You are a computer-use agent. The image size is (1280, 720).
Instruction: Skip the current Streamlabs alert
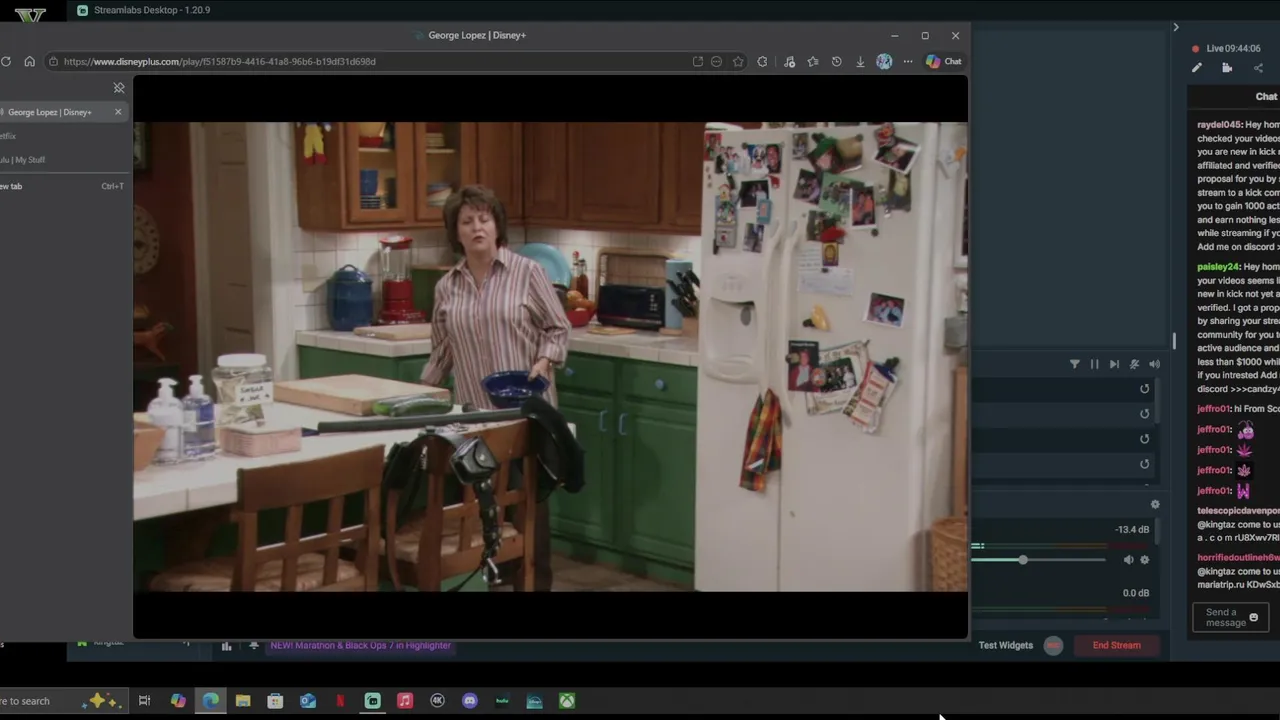tap(1114, 364)
